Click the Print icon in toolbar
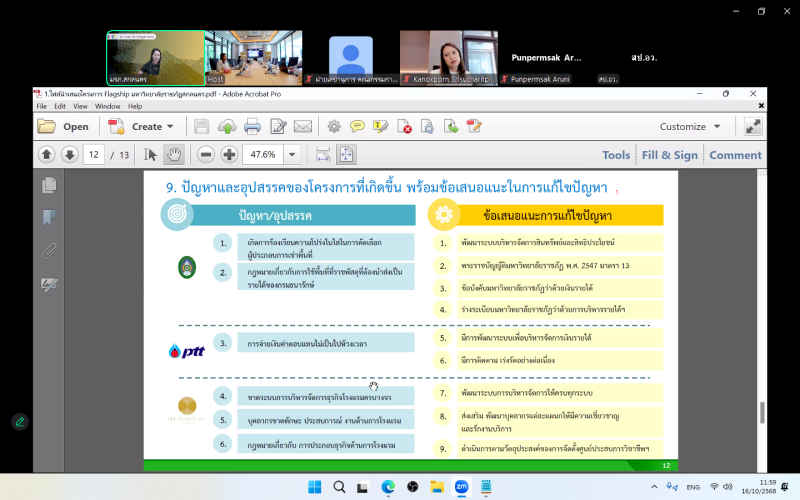This screenshot has width=800, height=500. click(252, 126)
